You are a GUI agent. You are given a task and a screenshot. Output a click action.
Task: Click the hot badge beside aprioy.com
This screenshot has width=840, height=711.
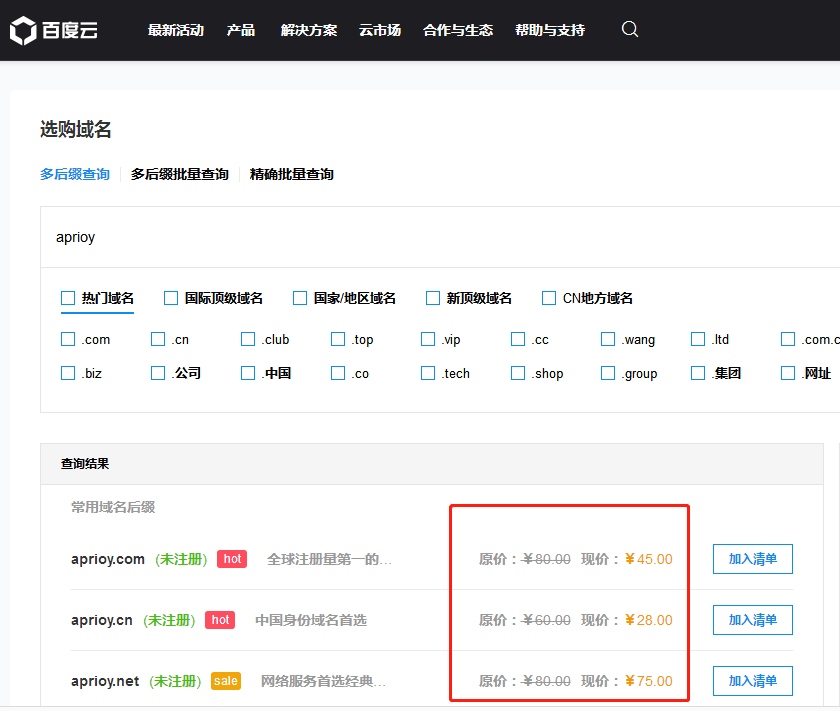tap(232, 559)
